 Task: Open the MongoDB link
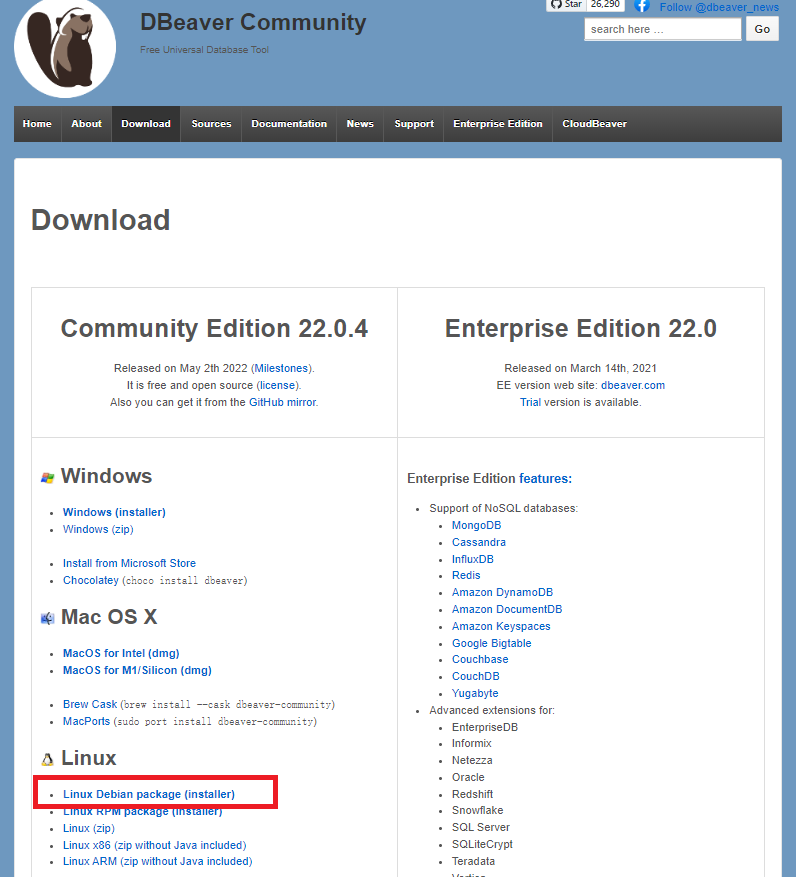(x=476, y=525)
